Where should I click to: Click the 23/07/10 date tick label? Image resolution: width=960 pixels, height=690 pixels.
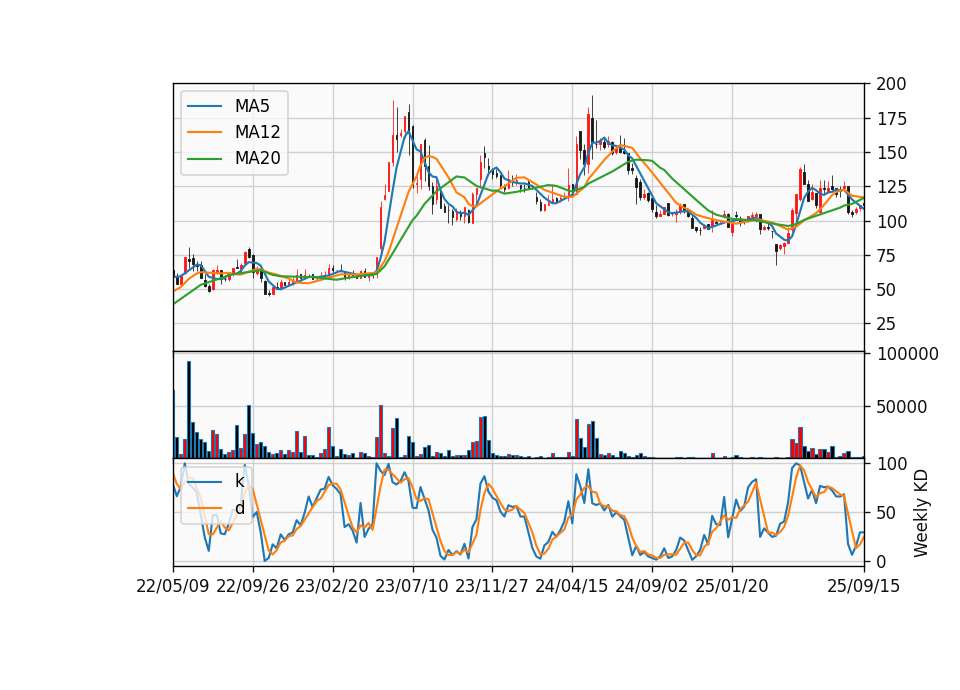(412, 586)
